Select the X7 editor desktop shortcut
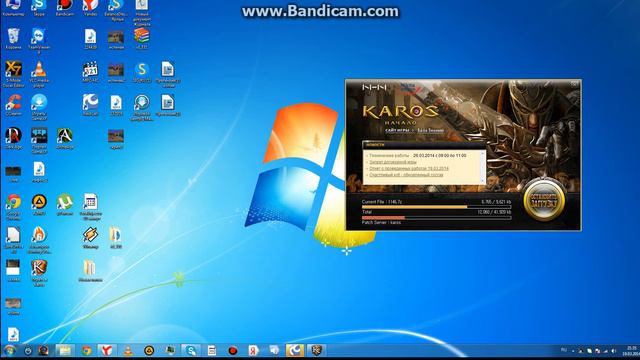 coord(13,74)
